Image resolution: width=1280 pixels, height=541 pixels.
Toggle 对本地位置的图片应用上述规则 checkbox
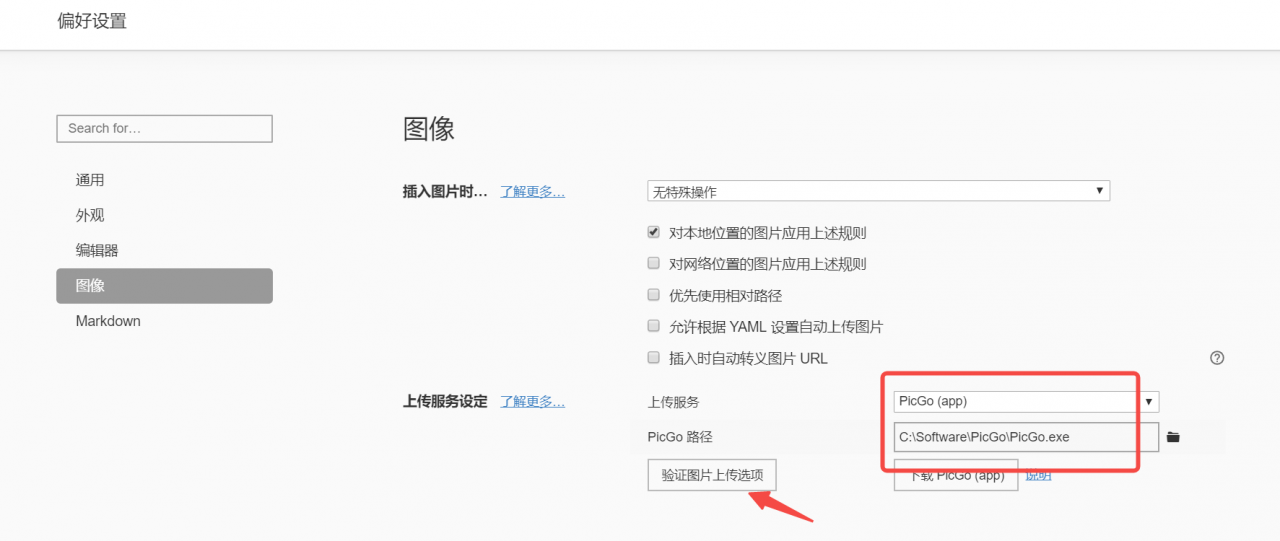point(653,232)
